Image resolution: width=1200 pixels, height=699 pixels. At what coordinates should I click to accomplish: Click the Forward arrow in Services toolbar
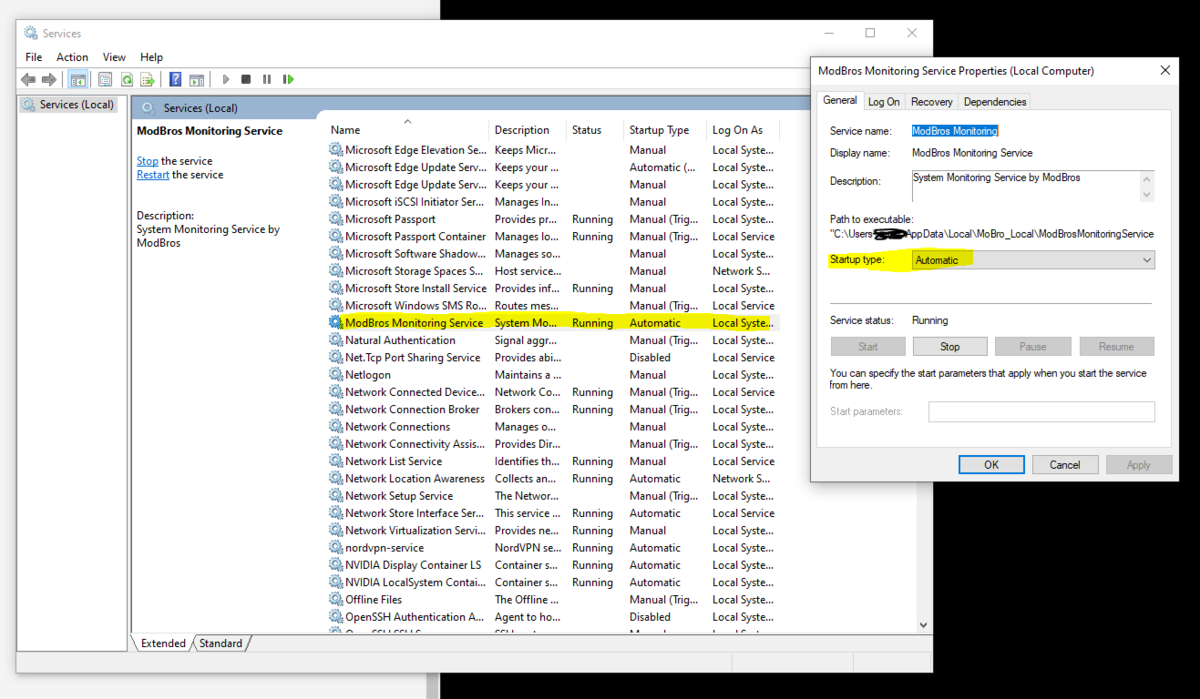coord(49,79)
